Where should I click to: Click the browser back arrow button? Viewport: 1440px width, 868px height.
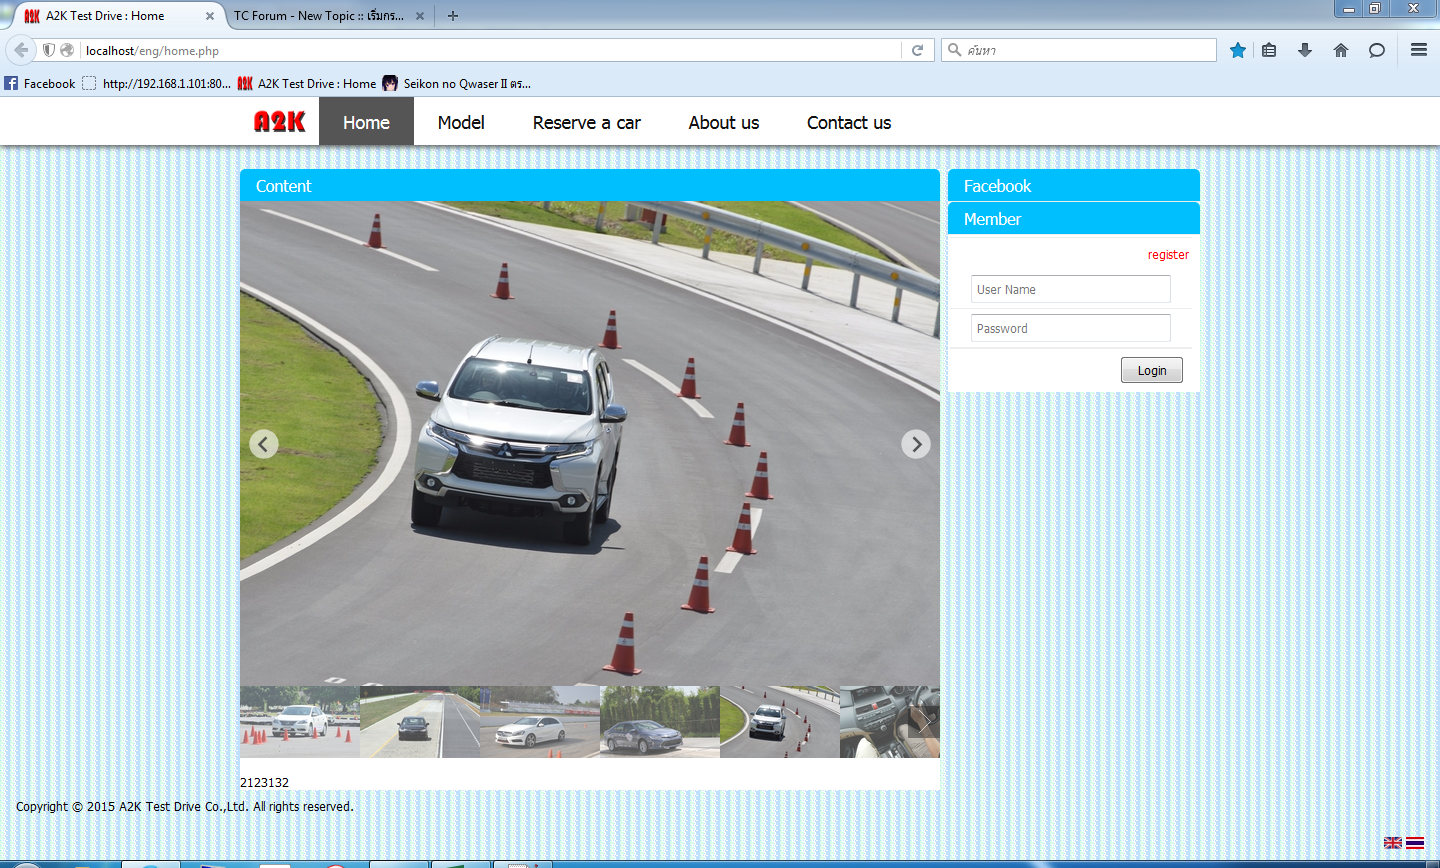(x=21, y=50)
